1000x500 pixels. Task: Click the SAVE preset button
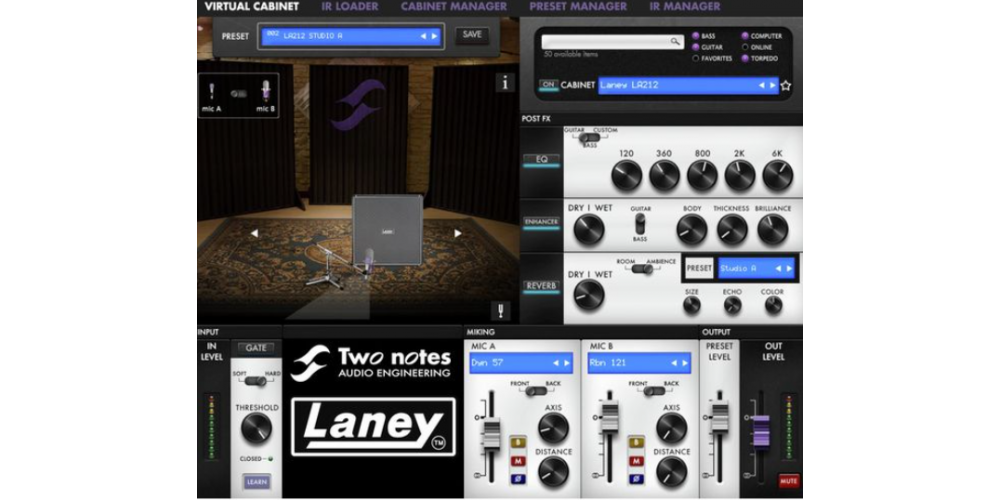tap(472, 35)
